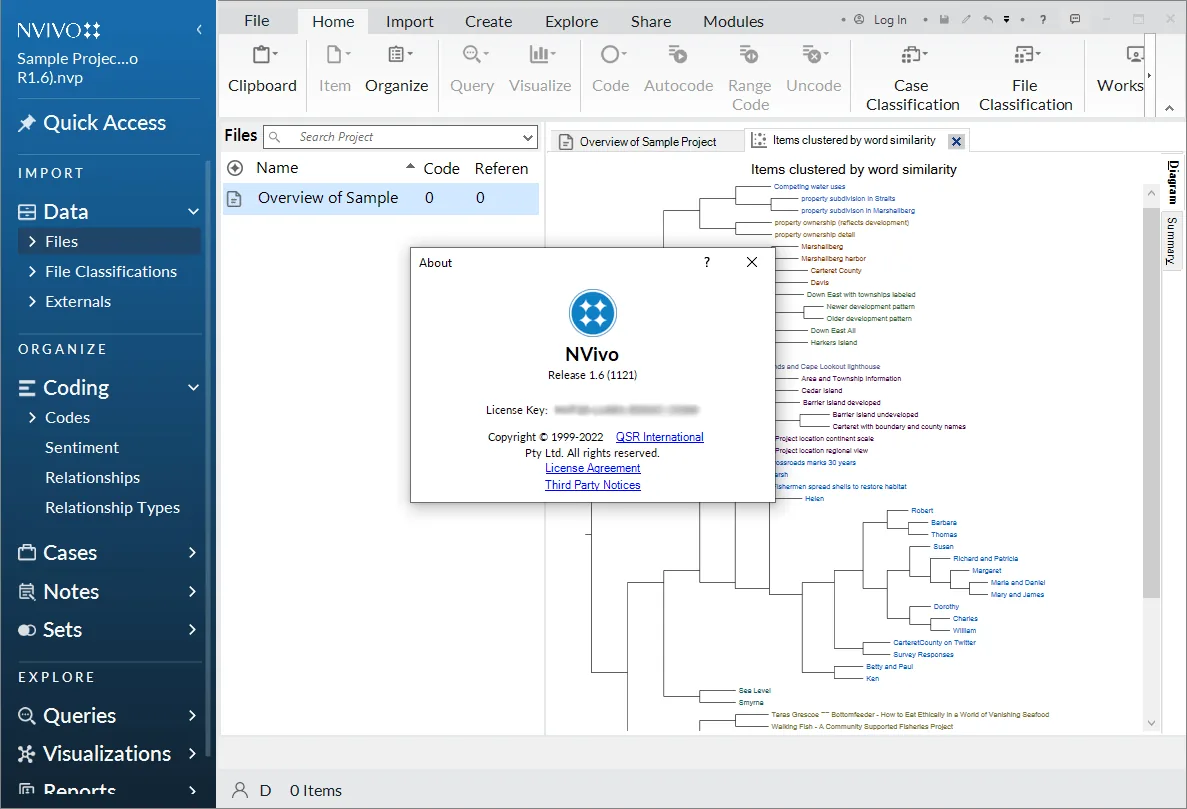Switch to the Share ribbon tab
1187x809 pixels.
(651, 21)
